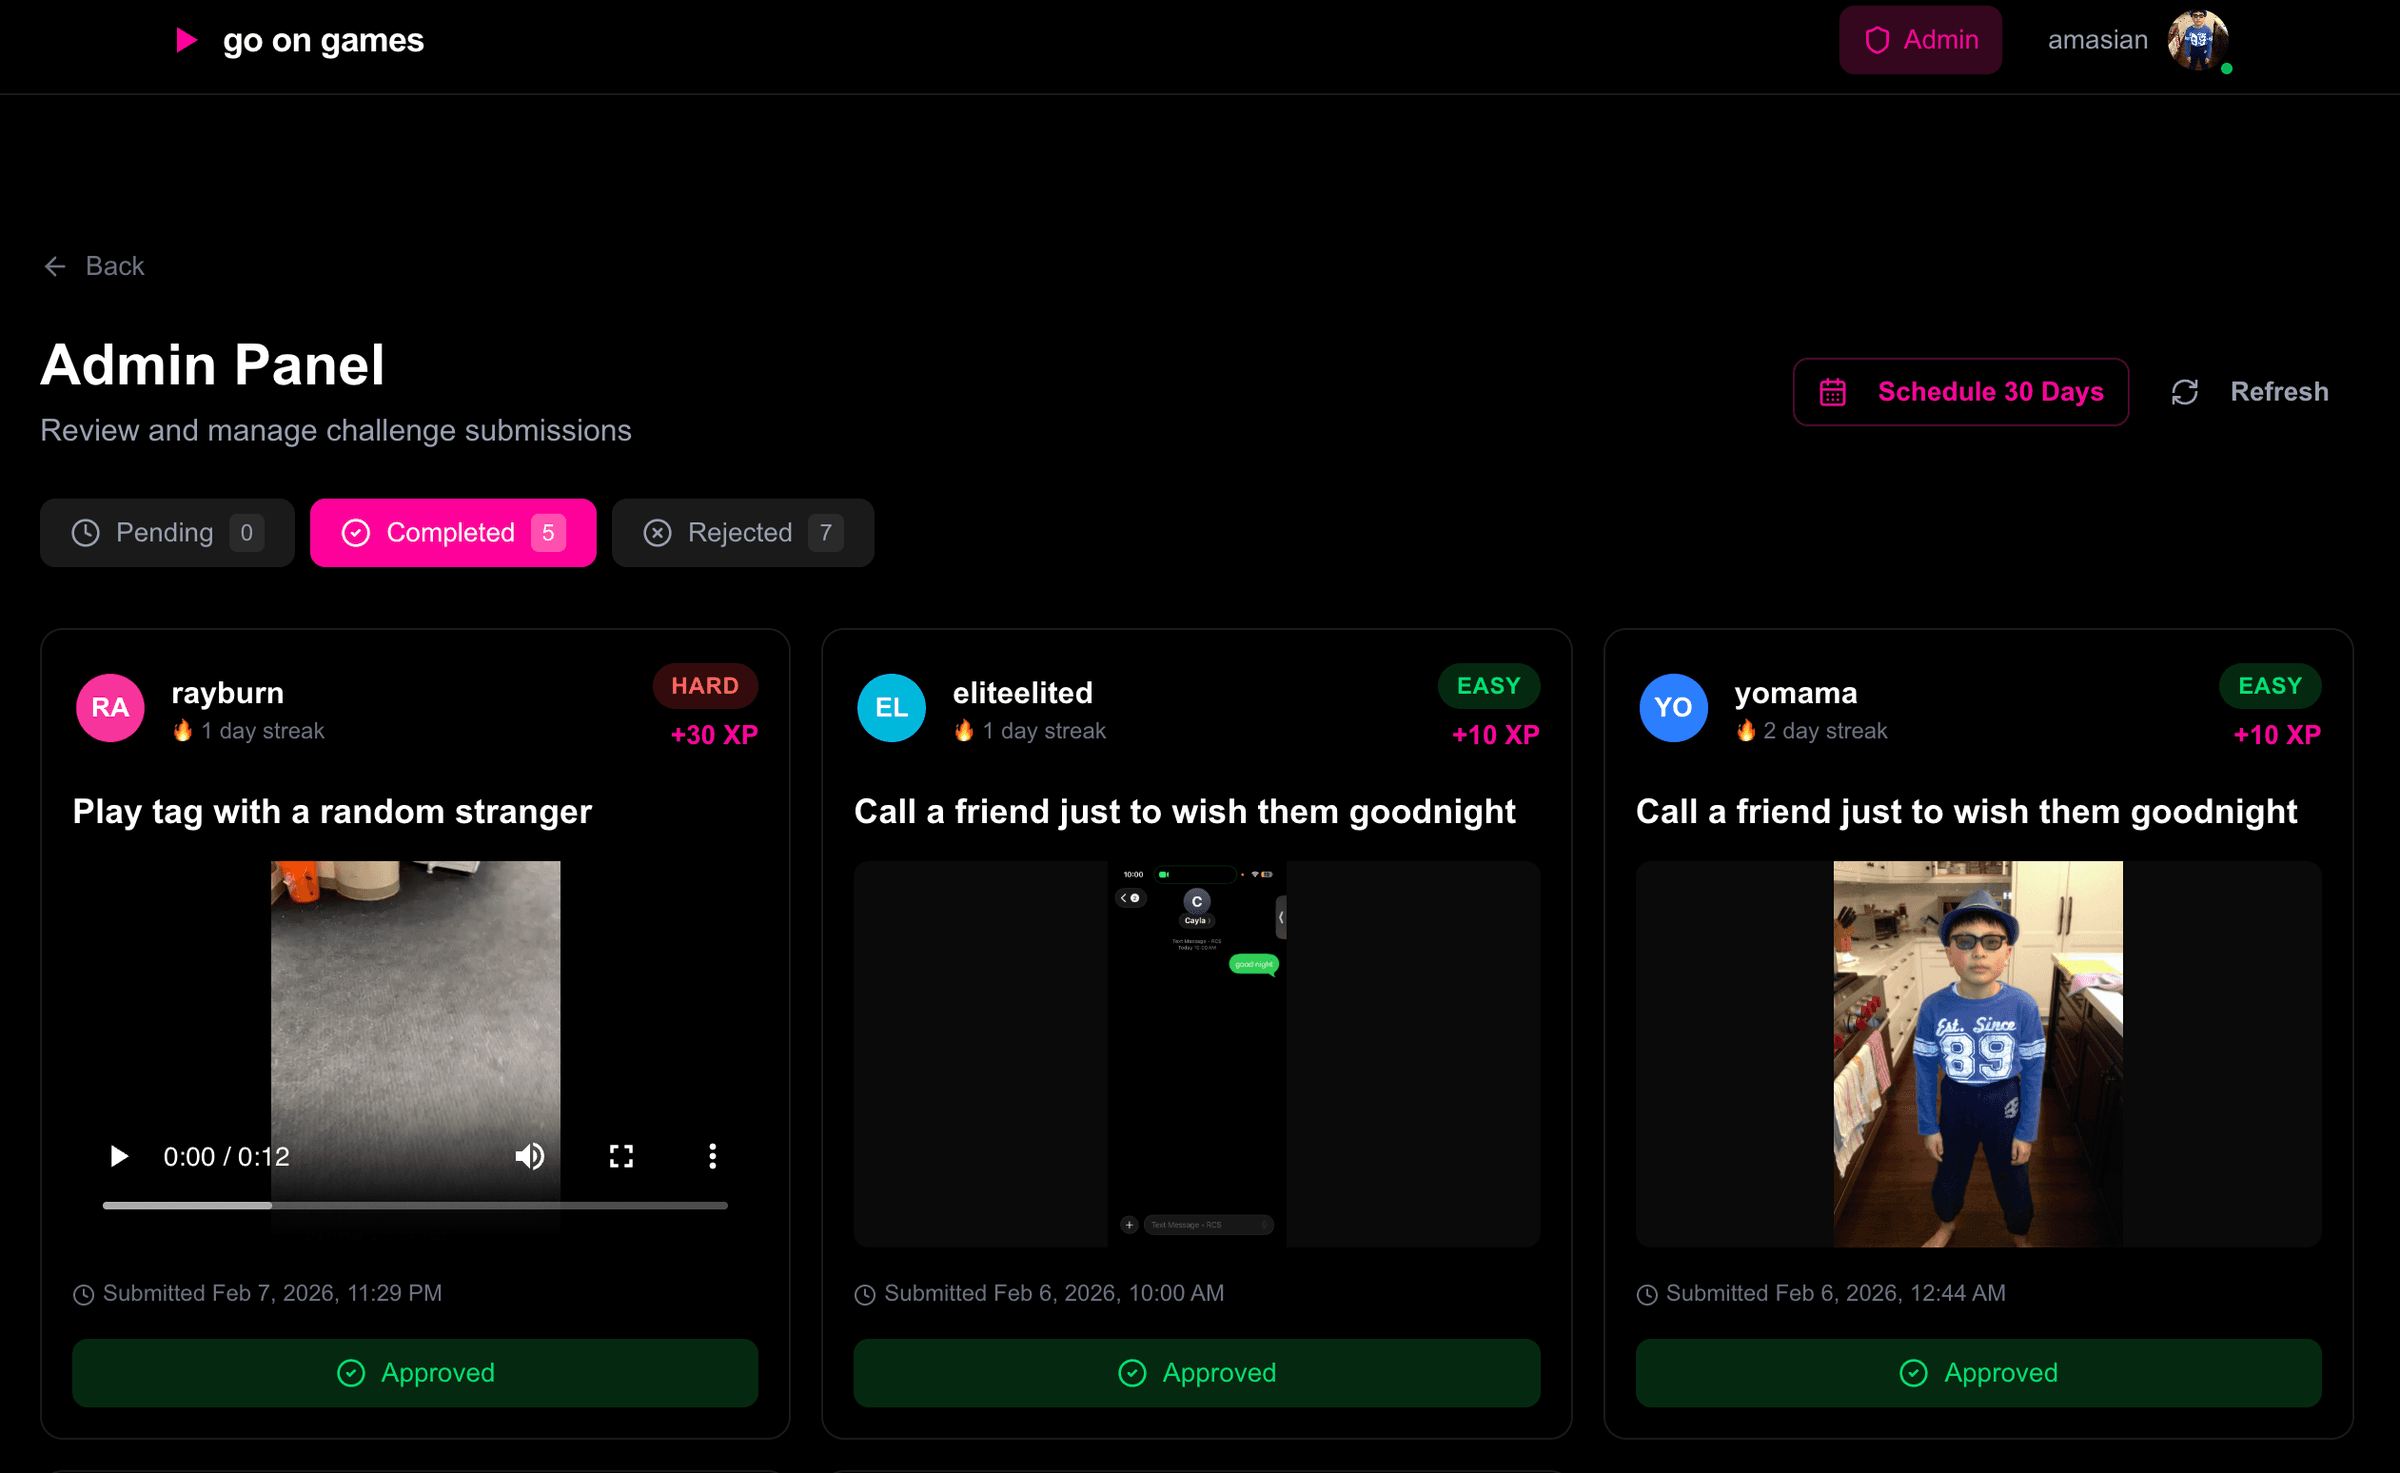Screen dimensions: 2400x1473
Task: Open the Admin shield button
Action: click(x=1919, y=40)
